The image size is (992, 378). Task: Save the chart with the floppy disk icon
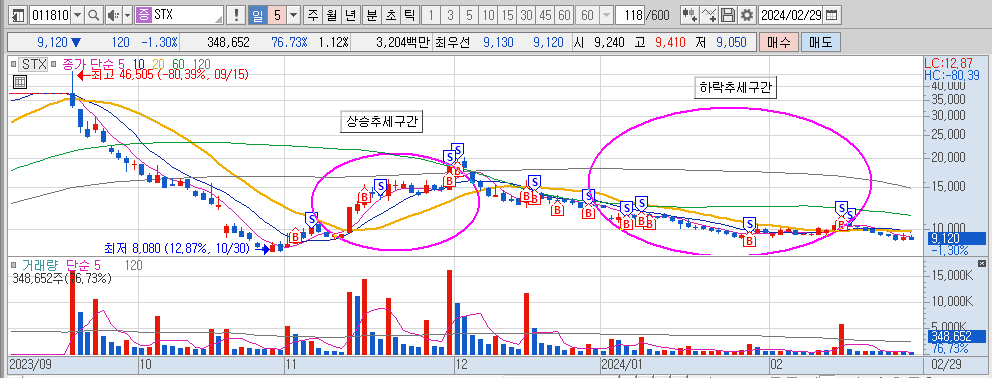coord(728,15)
